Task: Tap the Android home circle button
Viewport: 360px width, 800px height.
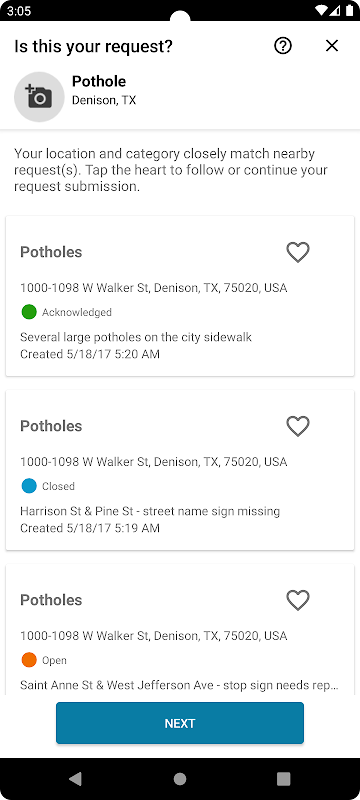Action: 180,779
